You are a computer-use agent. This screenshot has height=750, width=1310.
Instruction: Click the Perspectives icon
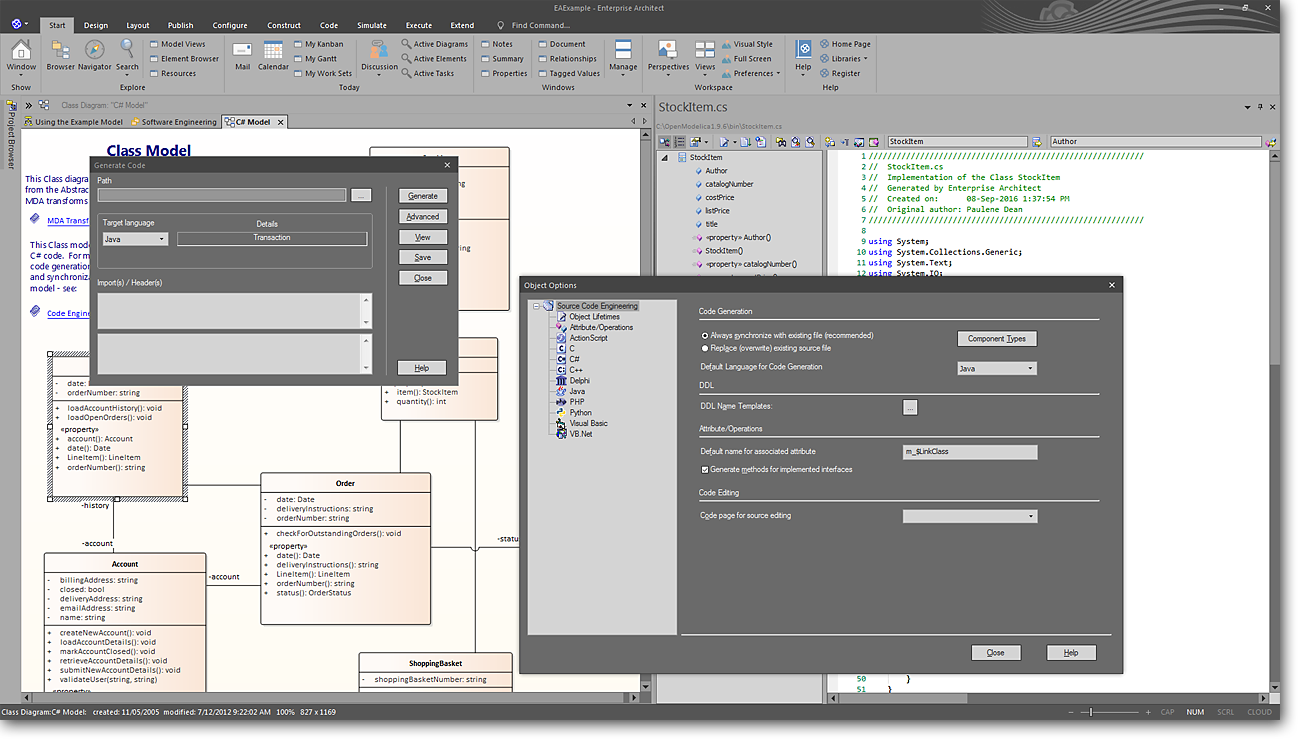pyautogui.click(x=667, y=50)
